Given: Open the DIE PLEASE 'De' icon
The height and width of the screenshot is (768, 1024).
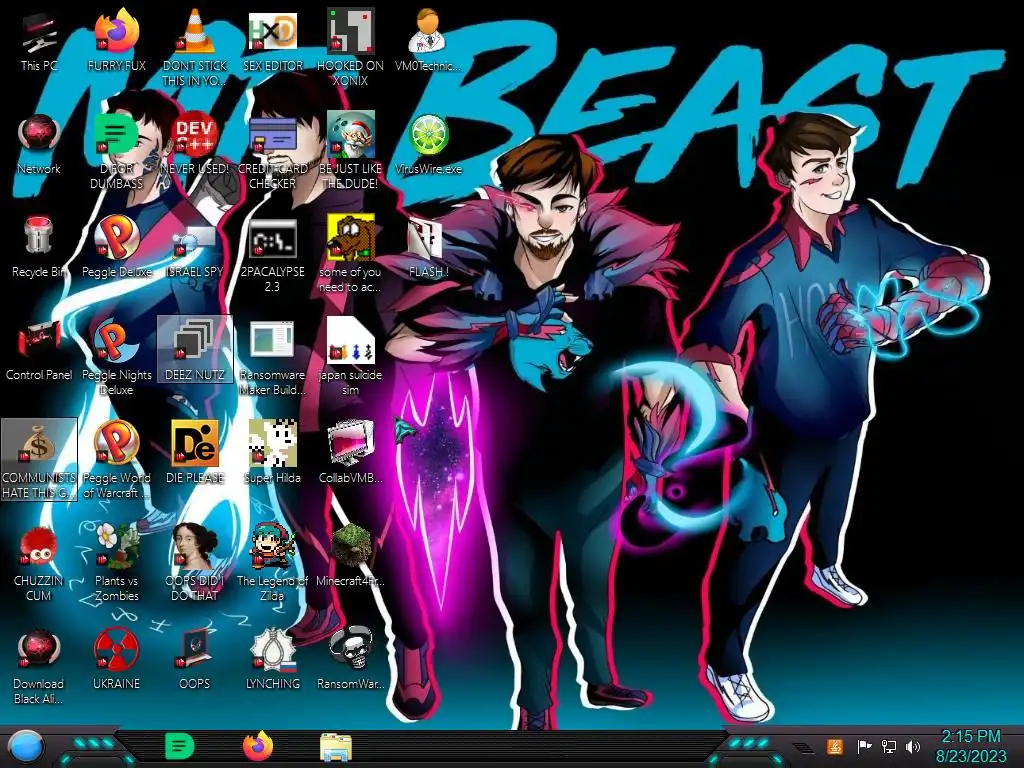Looking at the screenshot, I should pyautogui.click(x=195, y=453).
